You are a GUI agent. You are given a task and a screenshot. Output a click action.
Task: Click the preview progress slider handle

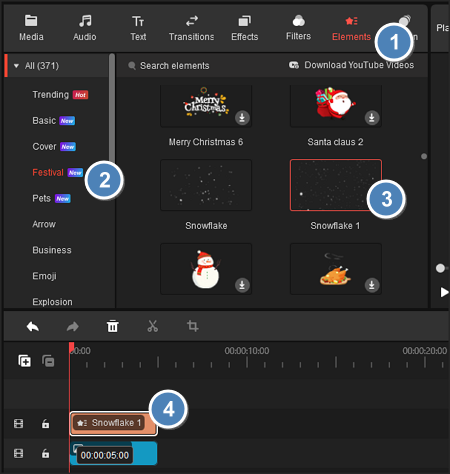(440, 268)
